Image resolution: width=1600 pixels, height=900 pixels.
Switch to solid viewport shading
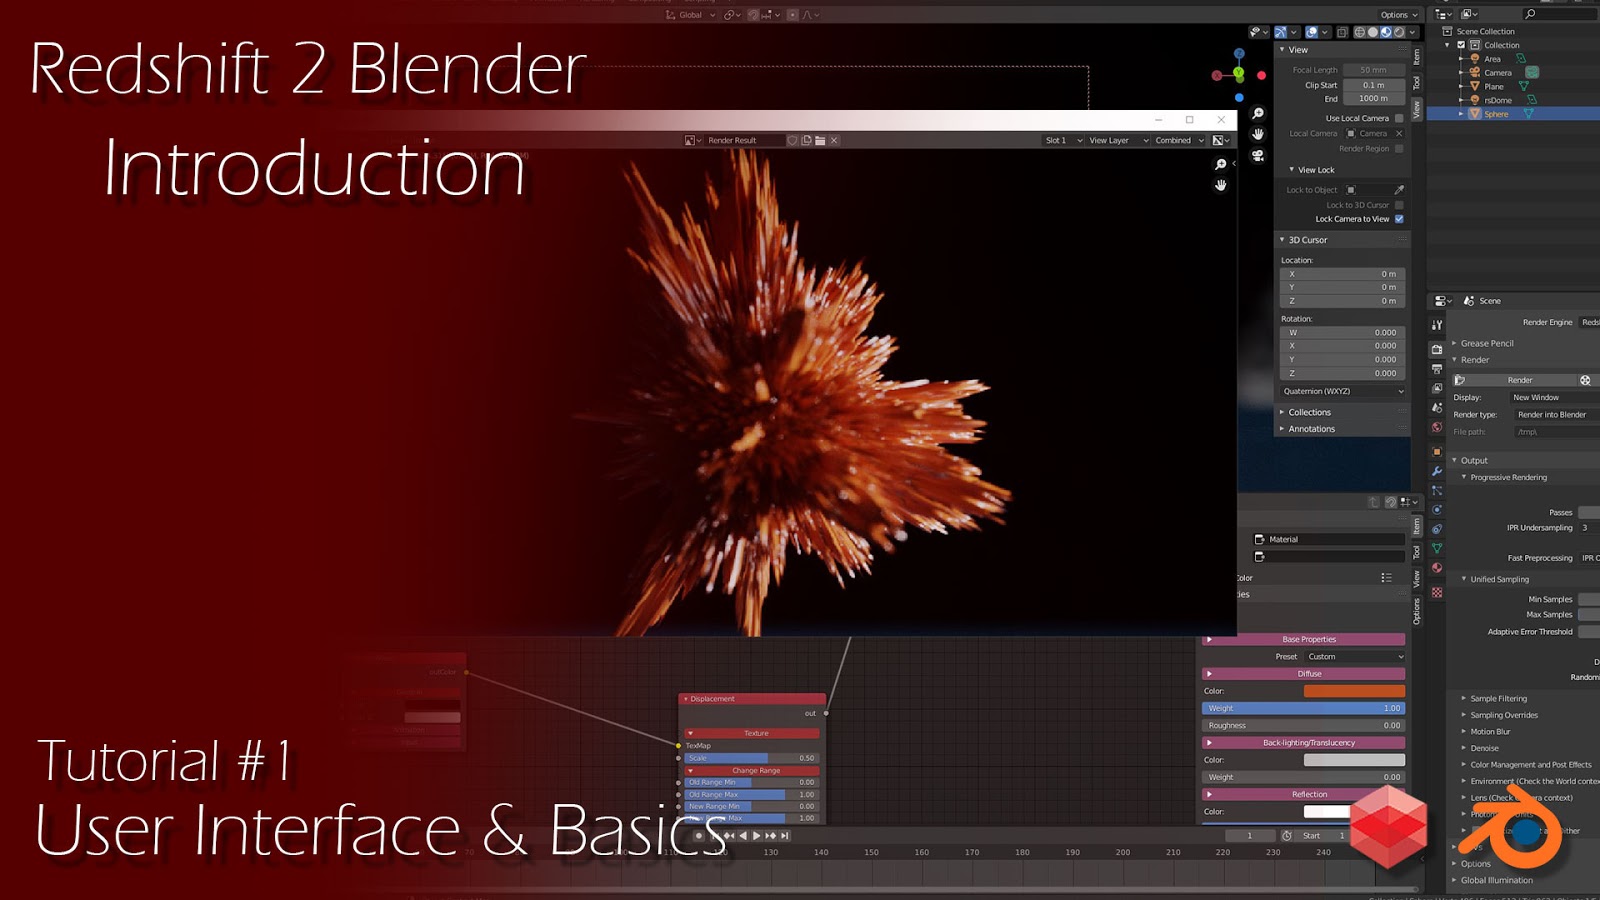(1373, 32)
